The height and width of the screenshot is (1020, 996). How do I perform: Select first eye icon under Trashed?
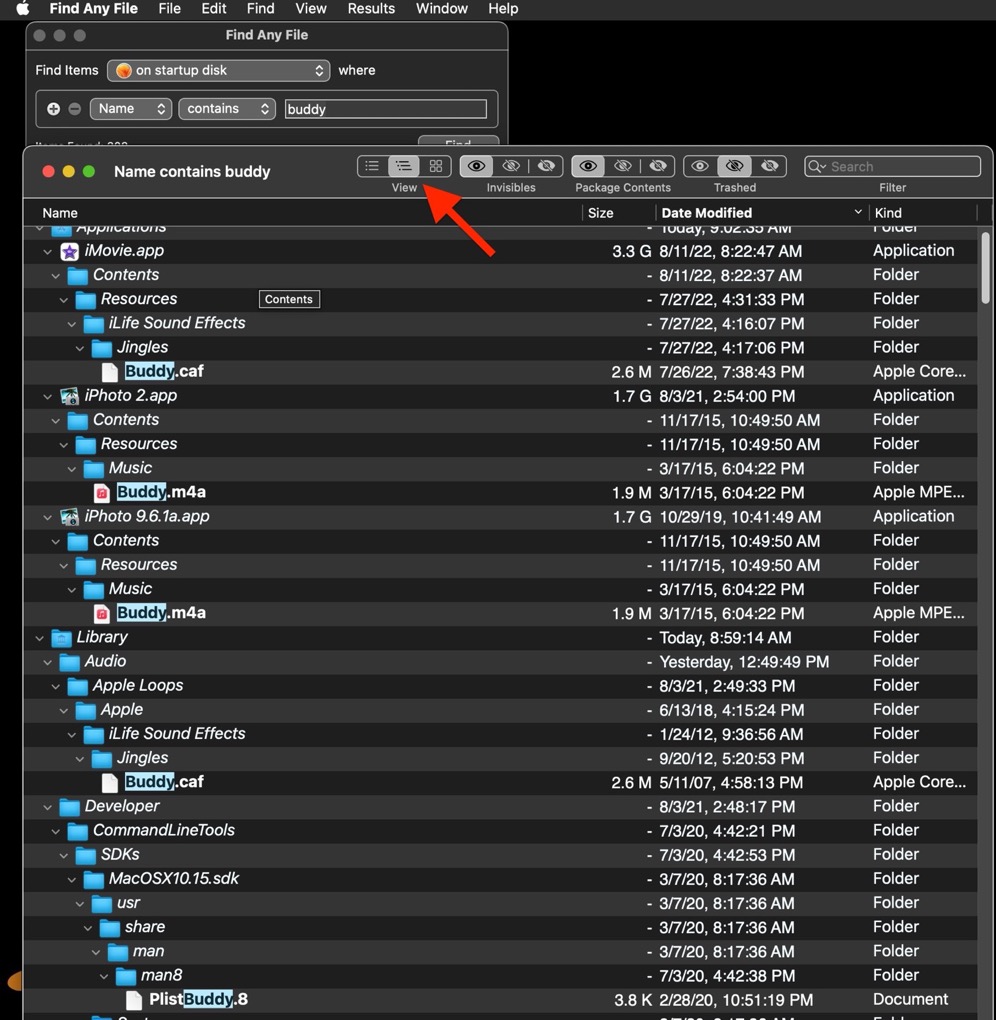click(700, 166)
